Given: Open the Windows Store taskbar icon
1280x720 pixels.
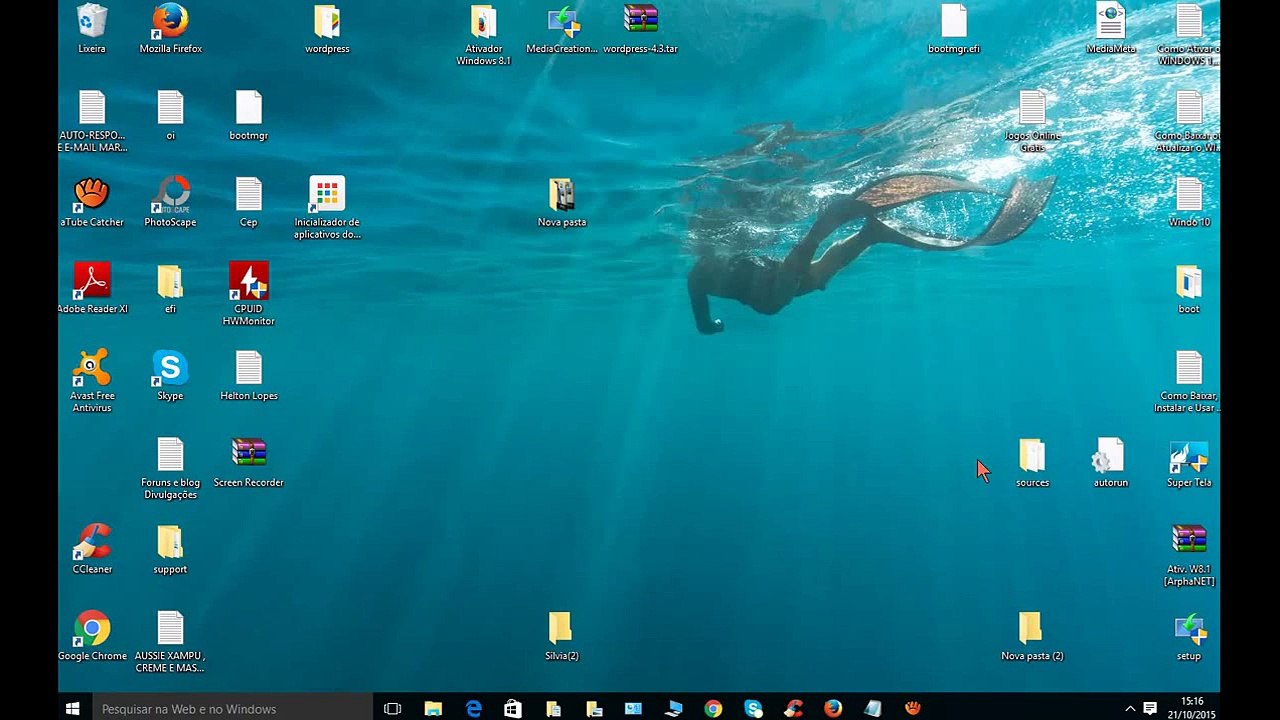Looking at the screenshot, I should [513, 708].
